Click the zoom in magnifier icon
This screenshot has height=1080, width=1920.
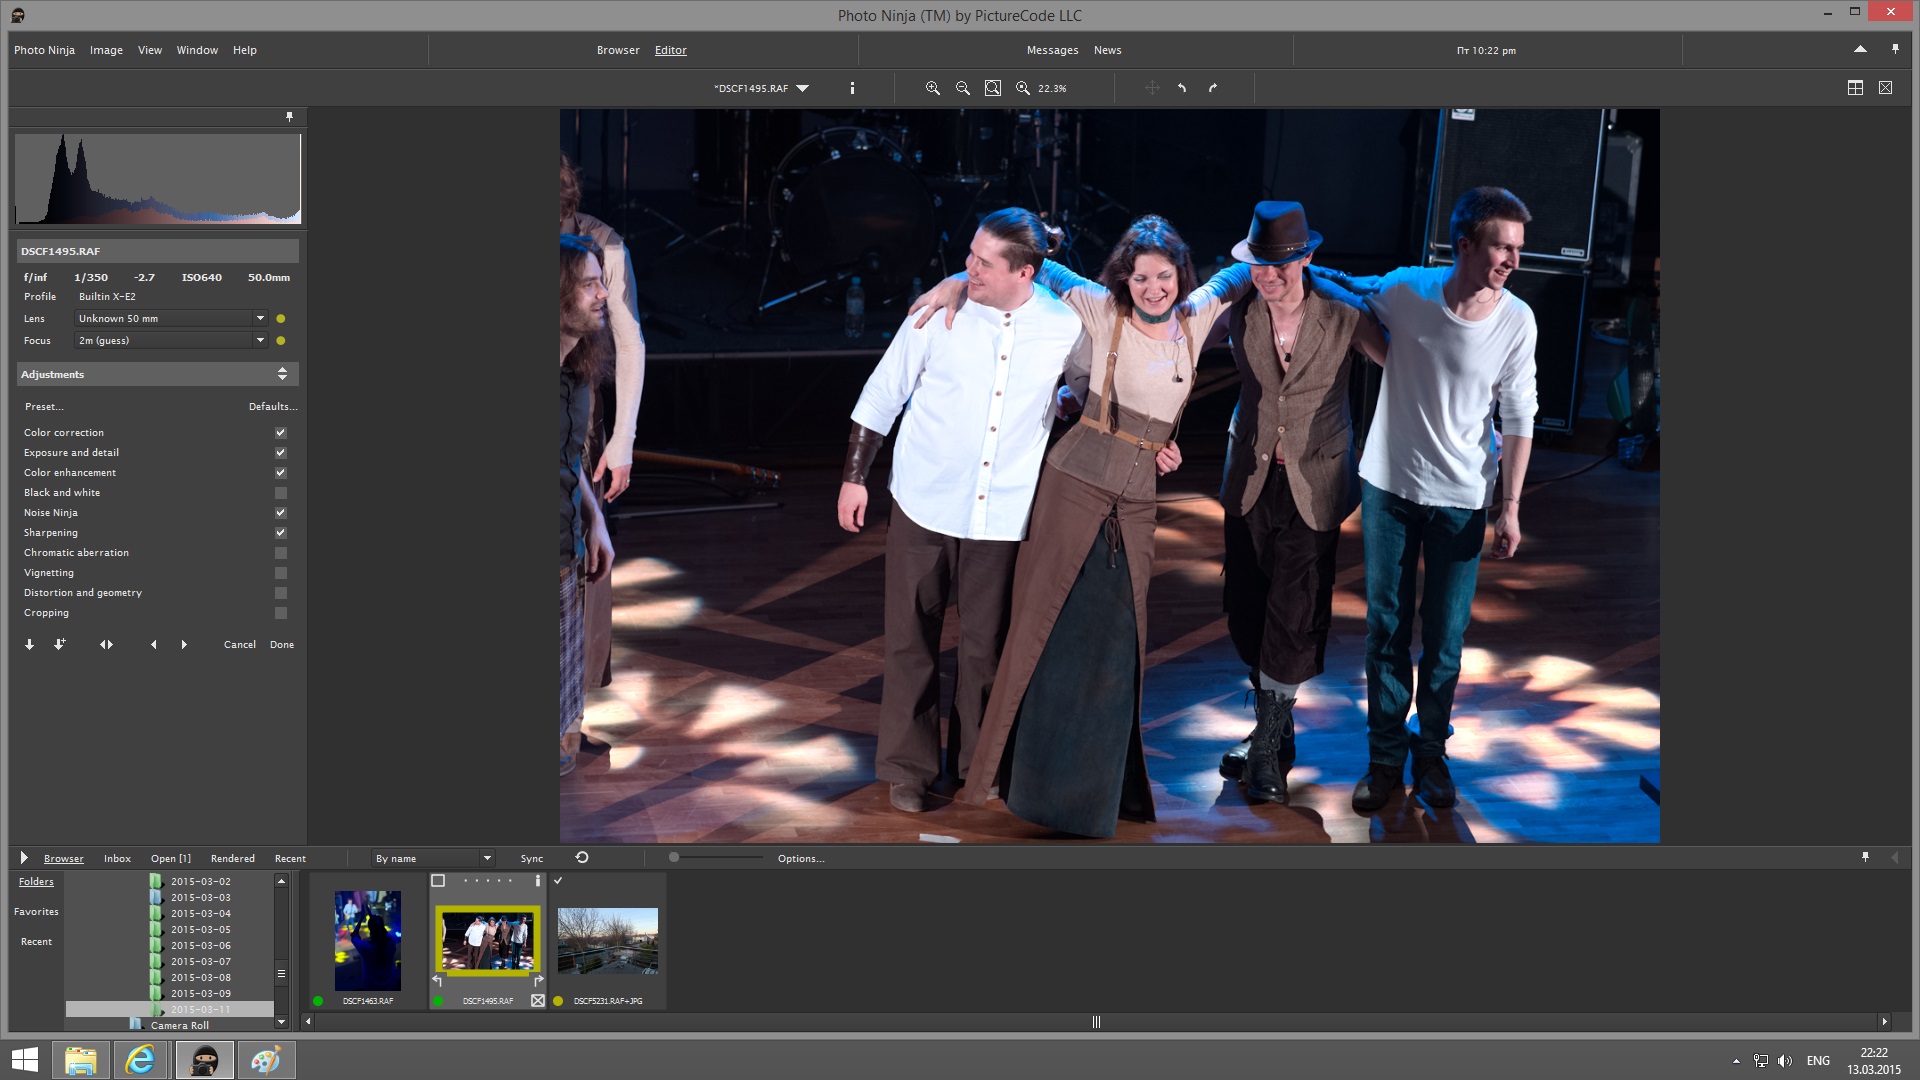[x=932, y=88]
